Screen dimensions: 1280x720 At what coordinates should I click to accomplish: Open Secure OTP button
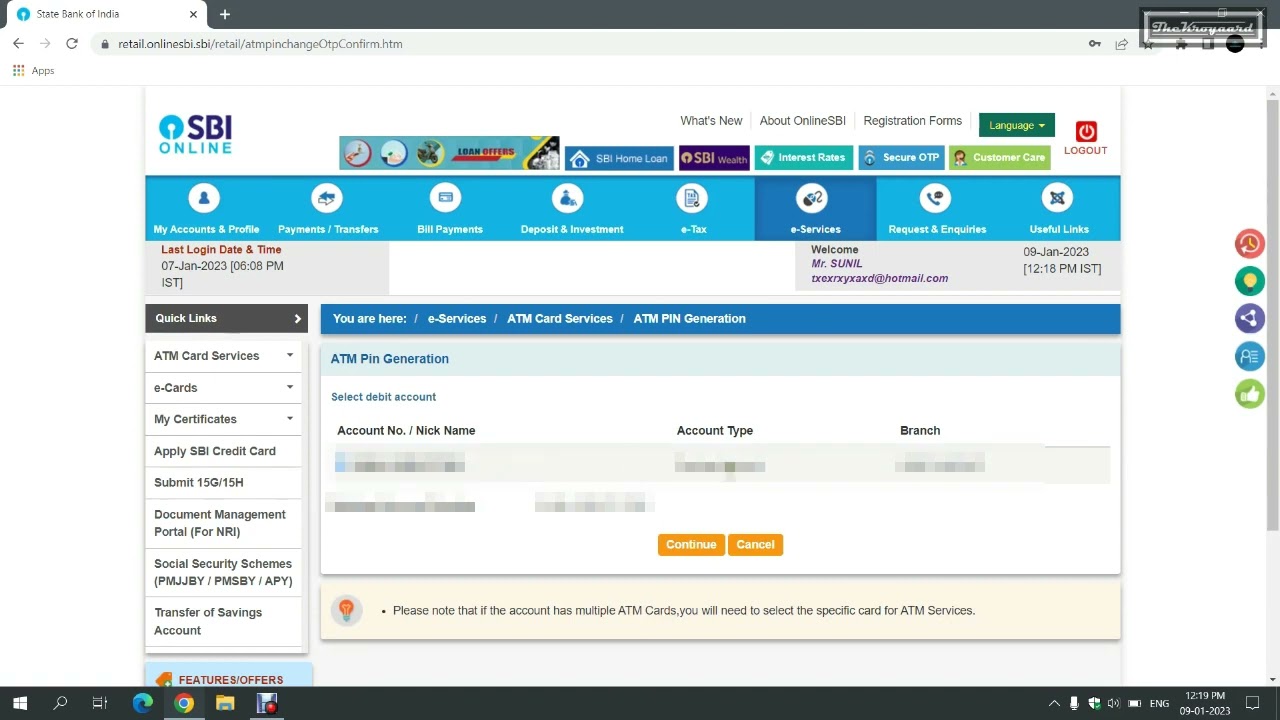pyautogui.click(x=901, y=158)
